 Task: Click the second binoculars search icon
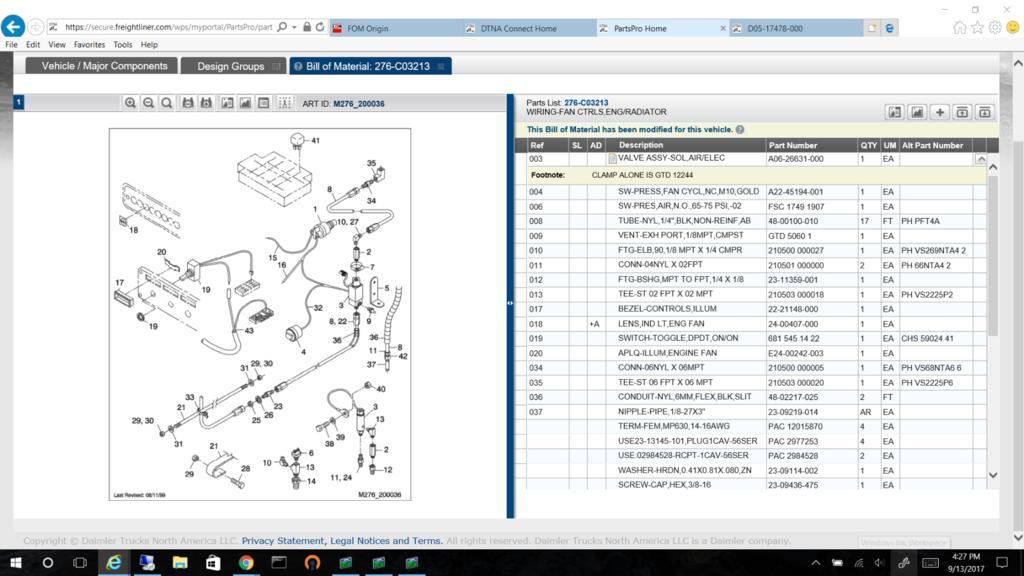(206, 103)
